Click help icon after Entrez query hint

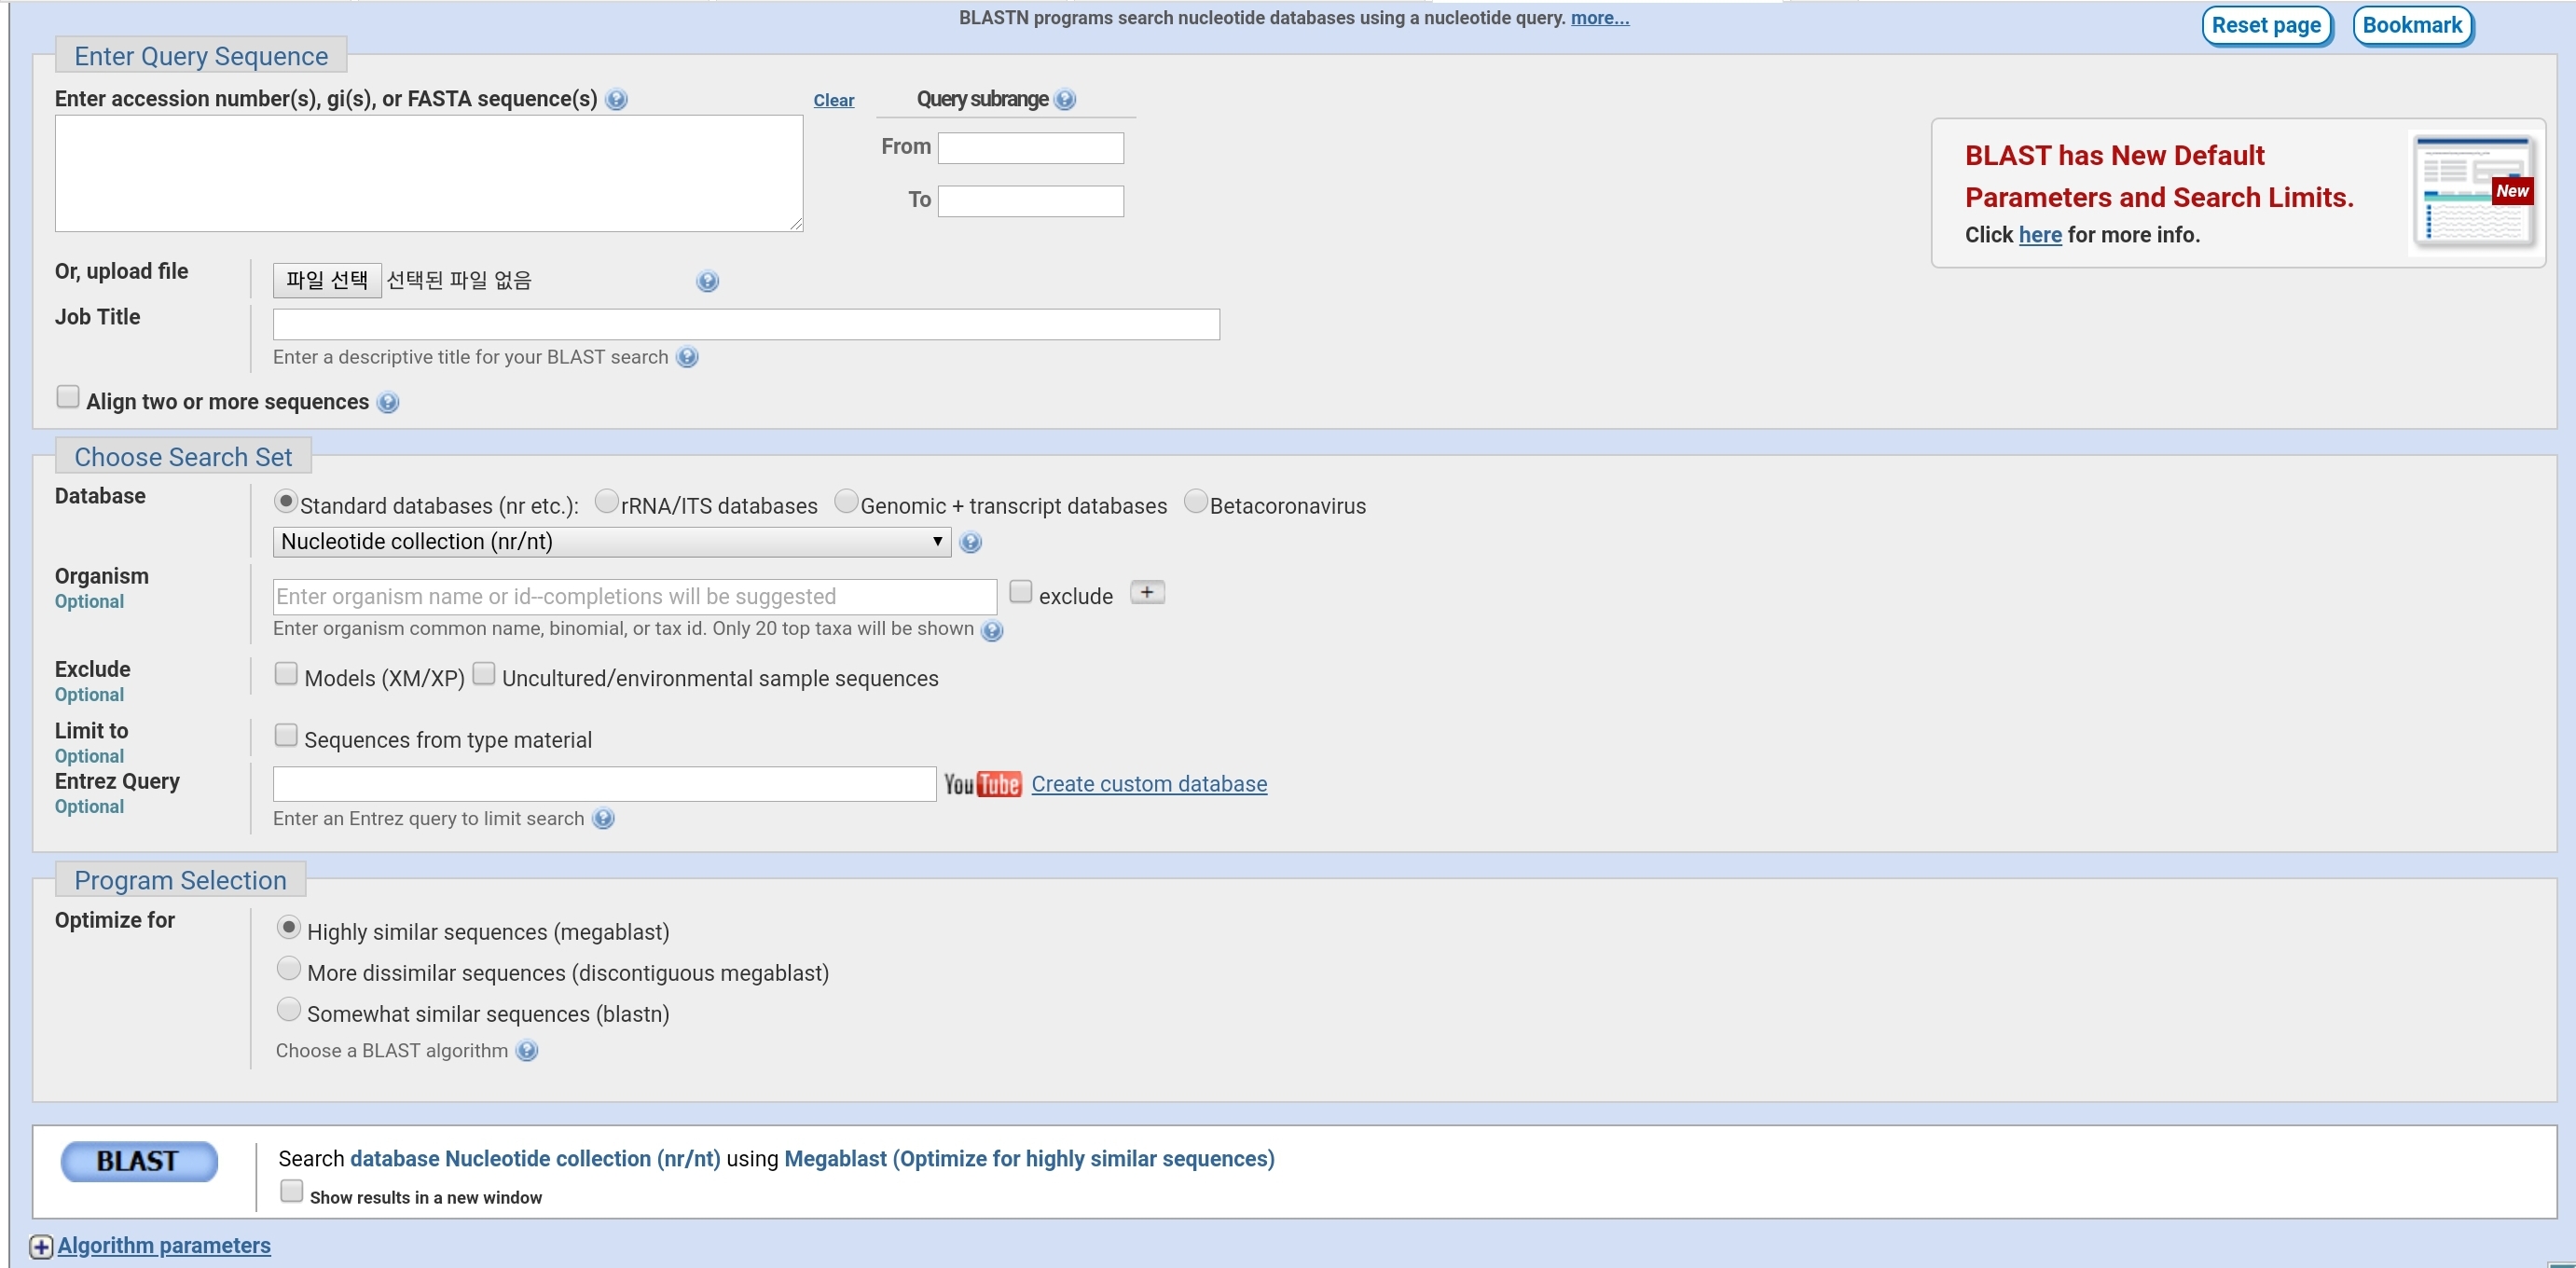603,818
